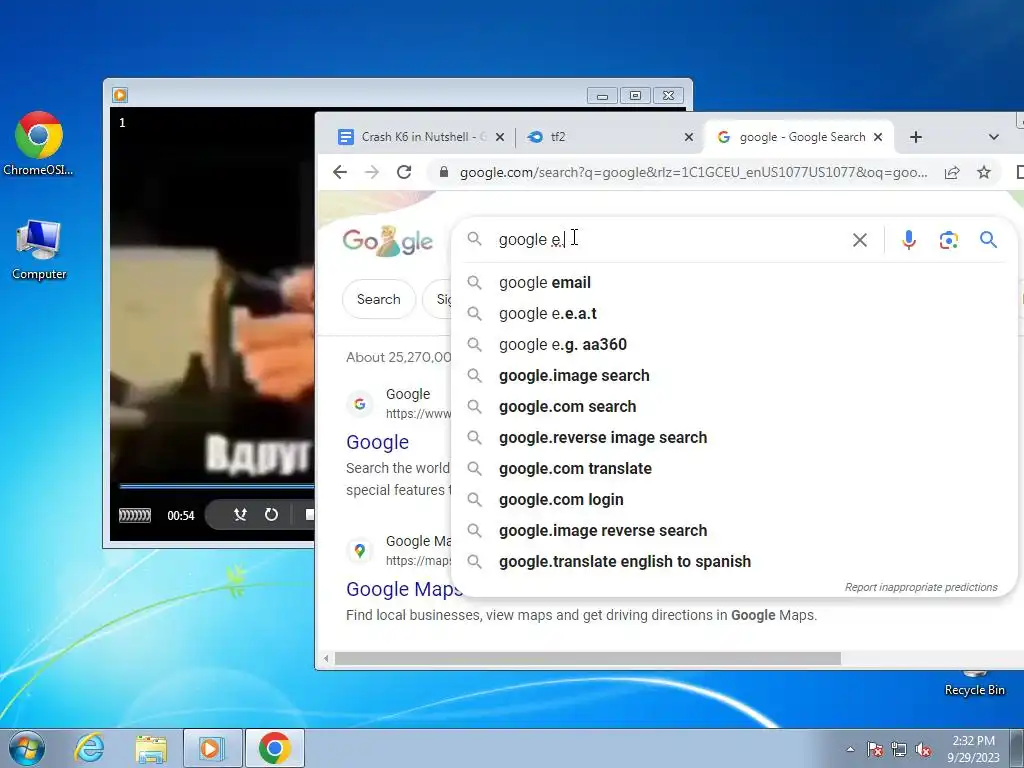This screenshot has width=1024, height=768.
Task: Clear the search box with X
Action: point(859,240)
